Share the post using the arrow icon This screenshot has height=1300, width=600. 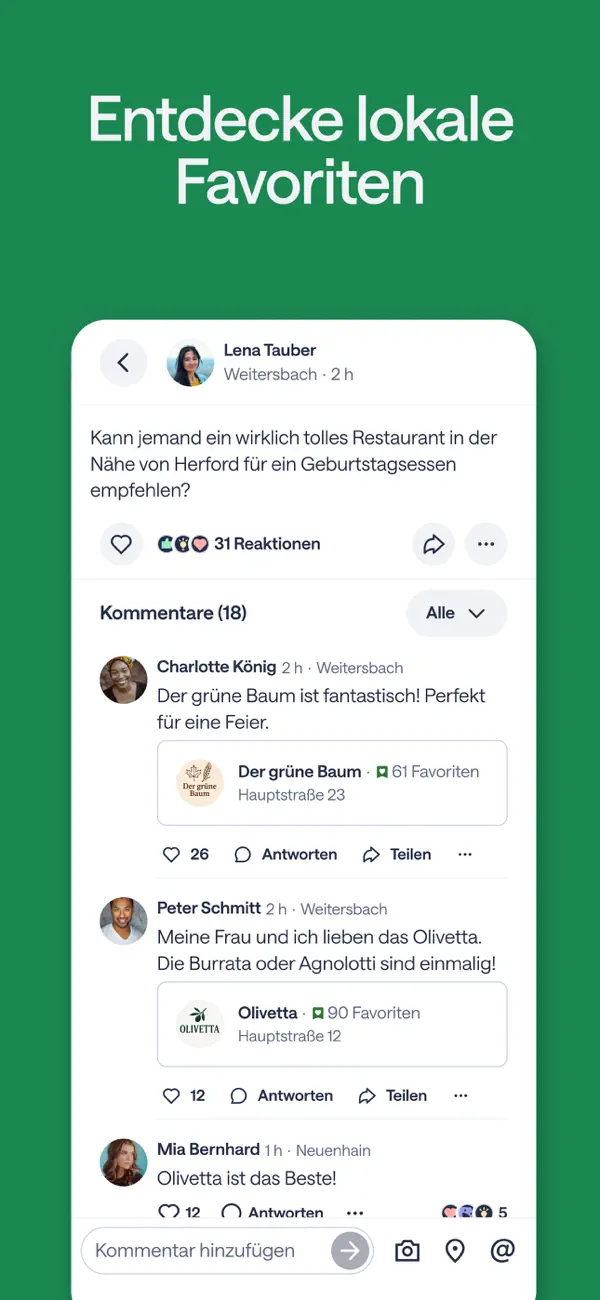pyautogui.click(x=434, y=544)
